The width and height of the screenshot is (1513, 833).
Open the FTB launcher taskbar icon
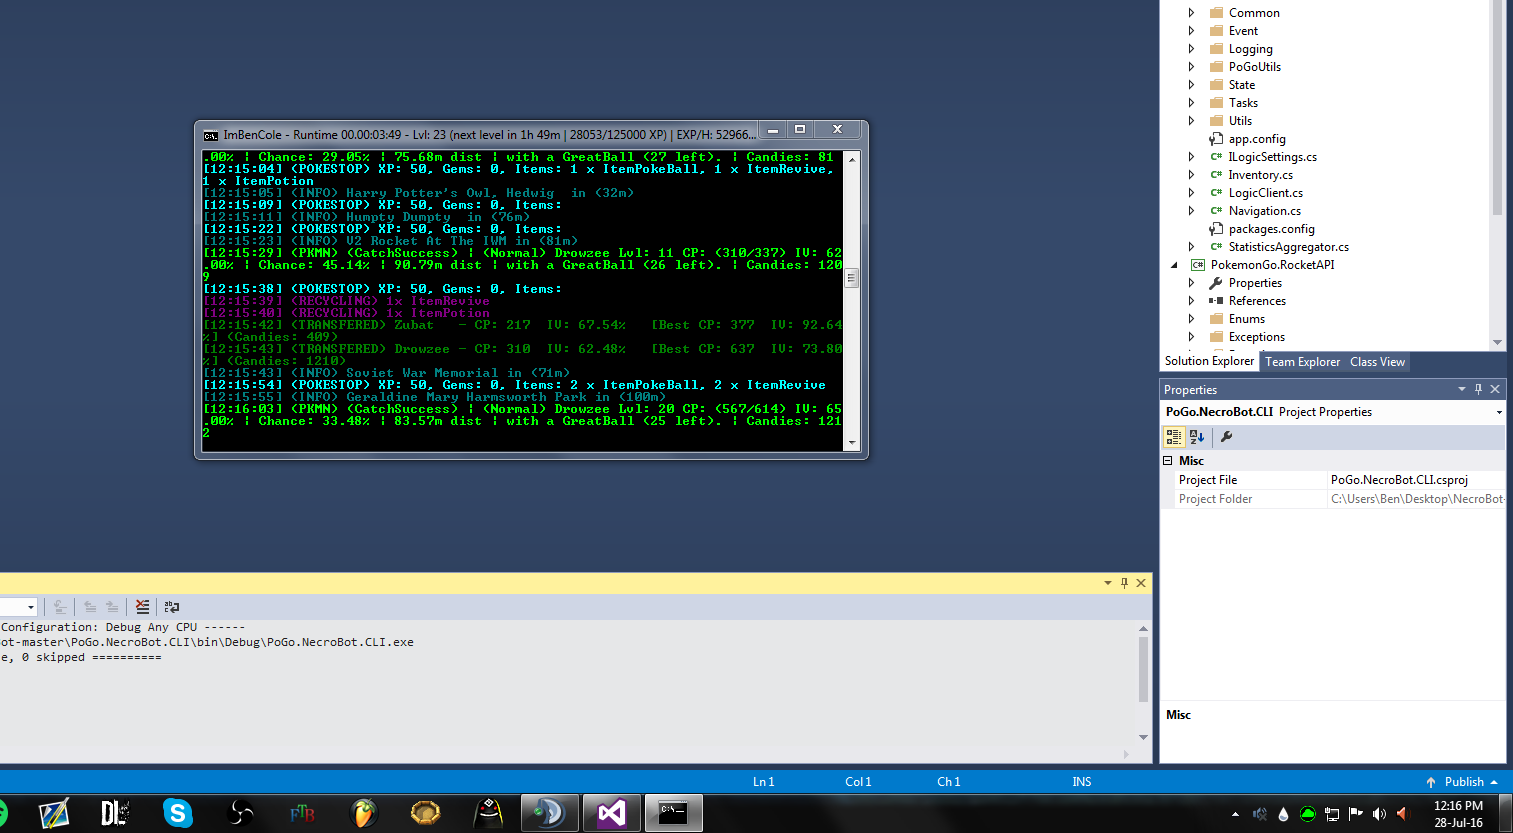(302, 813)
